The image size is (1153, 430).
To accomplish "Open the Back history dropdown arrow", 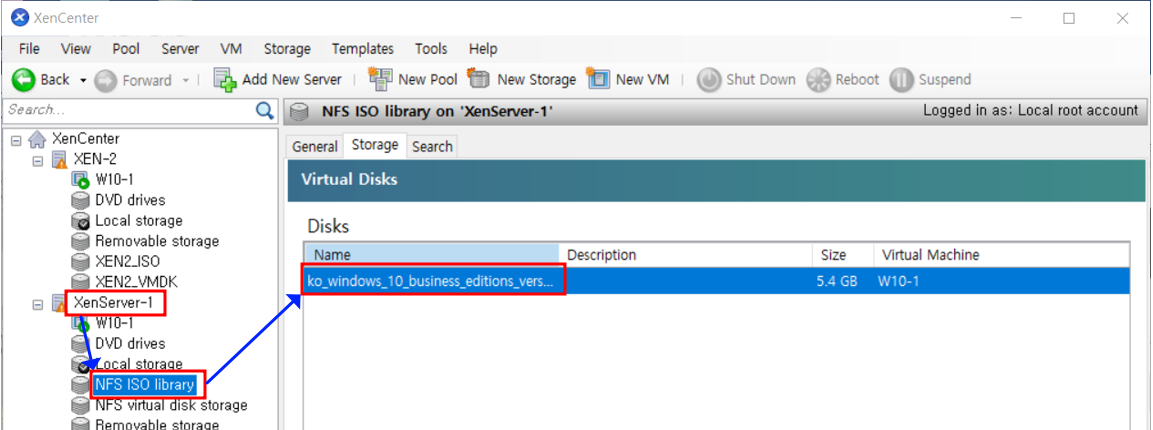I will (82, 80).
